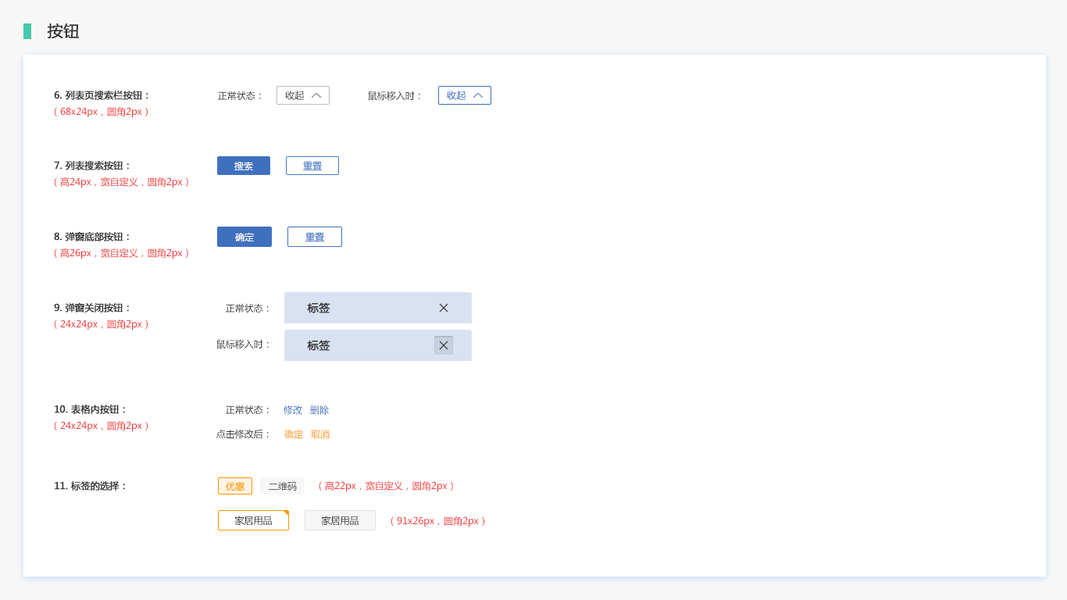Click the orange 确定 link
1067x600 pixels.
[293, 434]
